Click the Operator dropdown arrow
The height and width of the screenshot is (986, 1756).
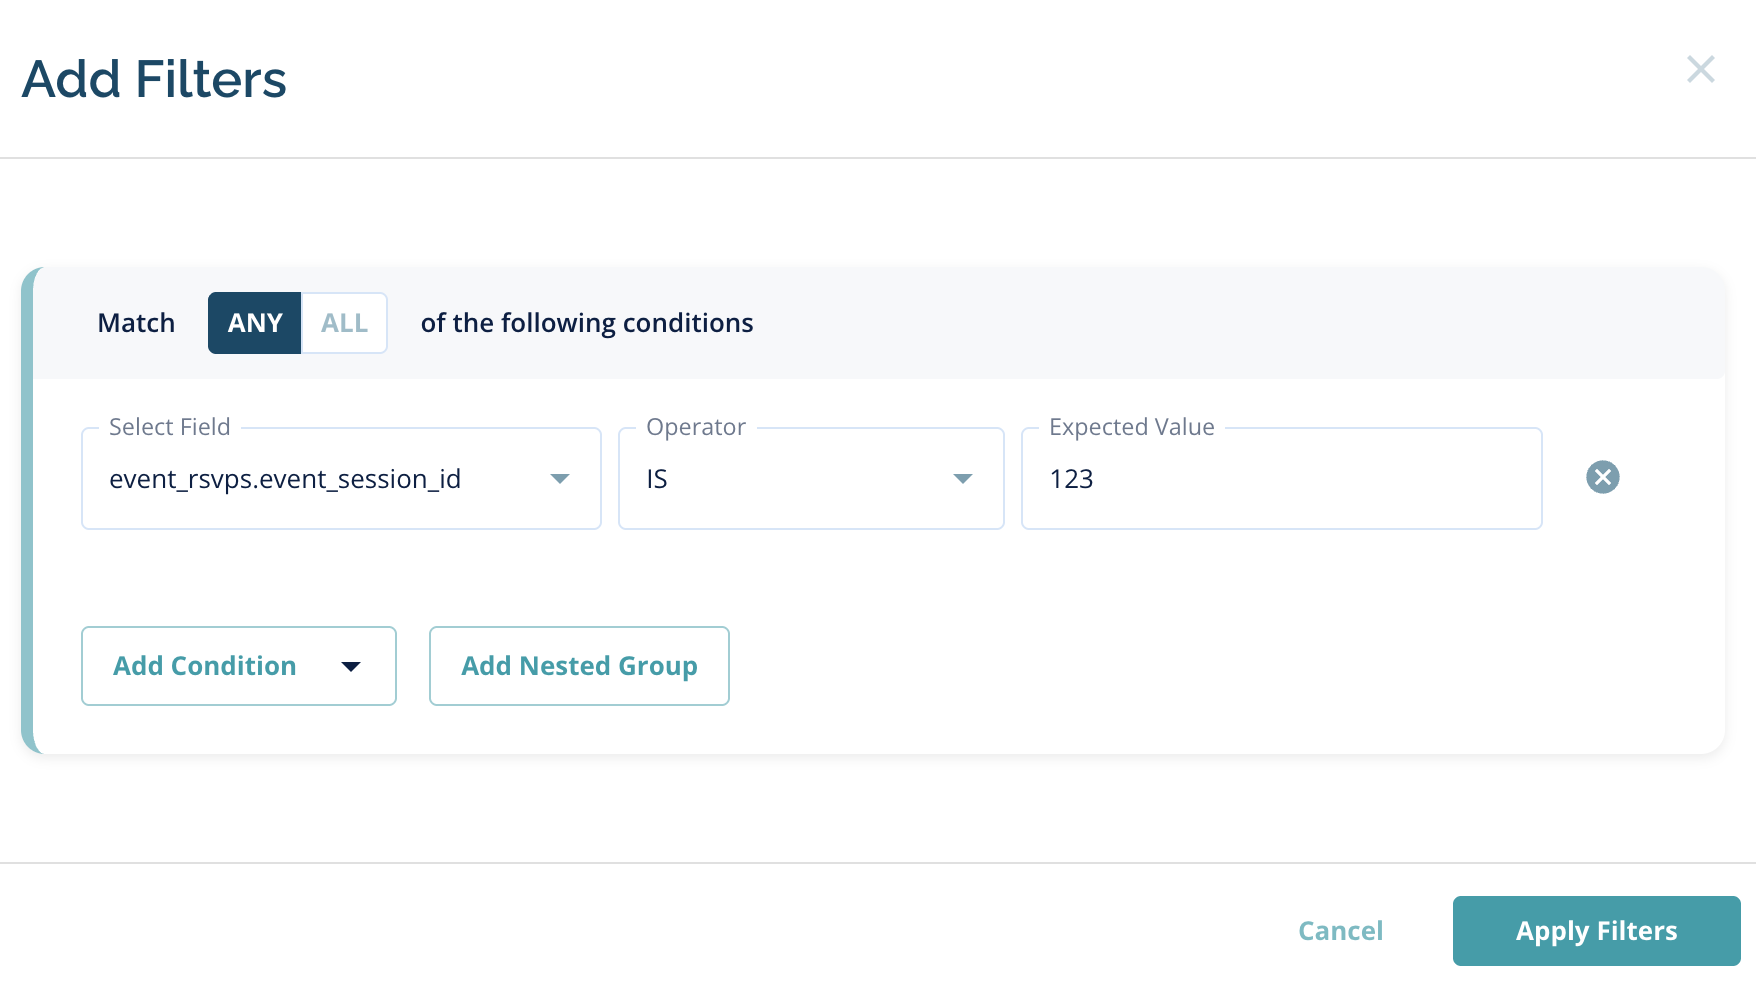[962, 479]
